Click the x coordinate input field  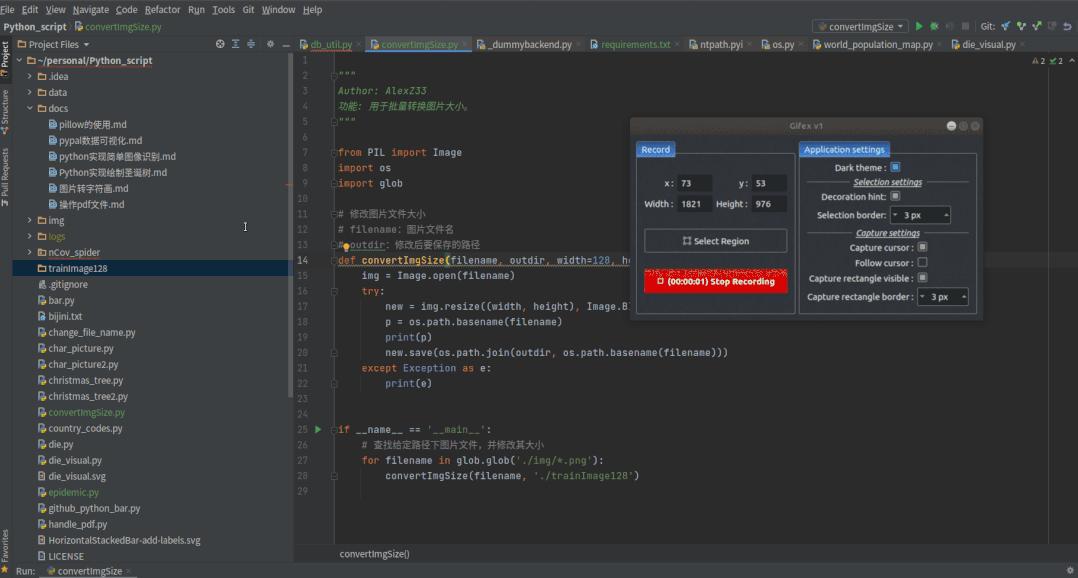point(694,184)
